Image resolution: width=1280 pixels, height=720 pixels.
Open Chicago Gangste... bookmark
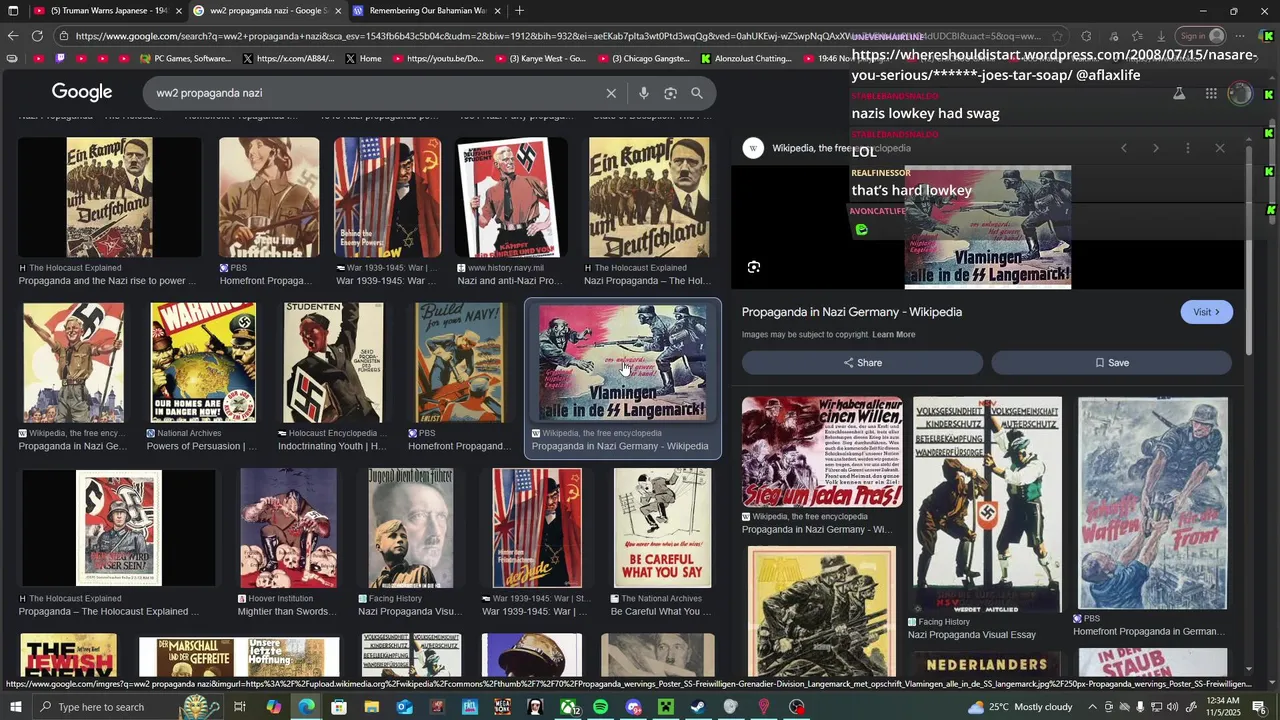point(643,59)
